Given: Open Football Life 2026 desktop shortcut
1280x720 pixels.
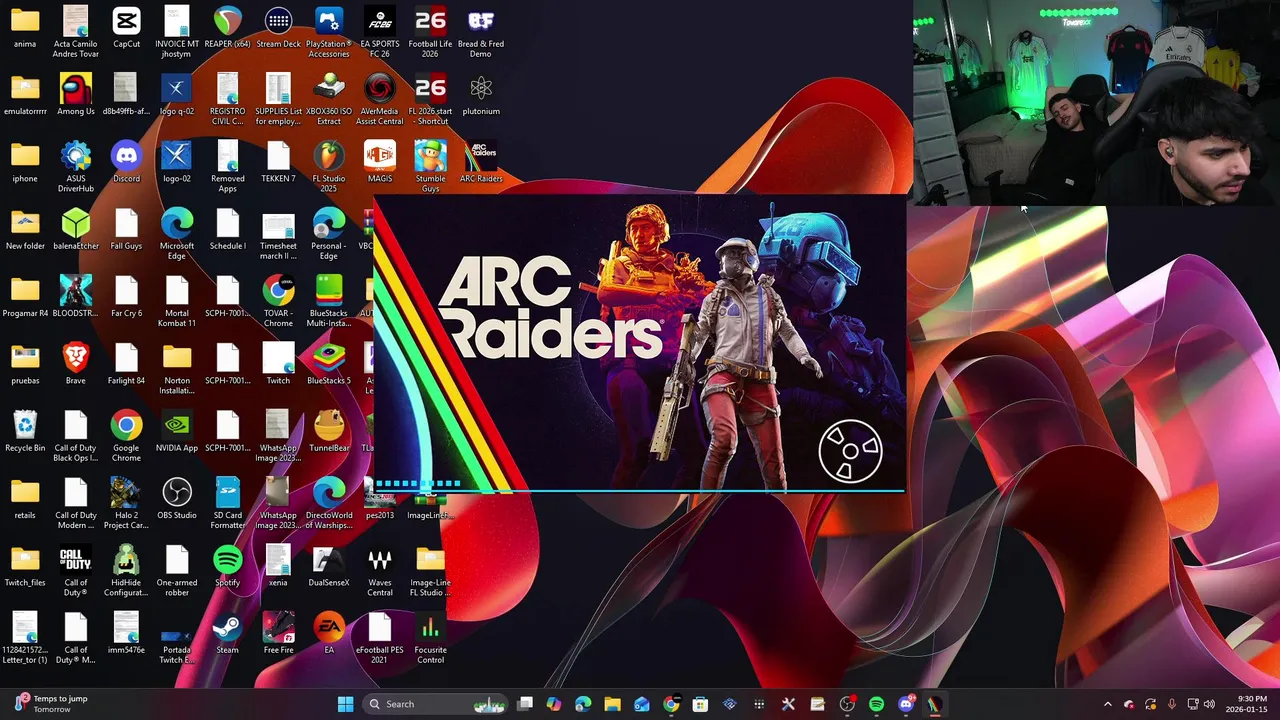Looking at the screenshot, I should [430, 32].
